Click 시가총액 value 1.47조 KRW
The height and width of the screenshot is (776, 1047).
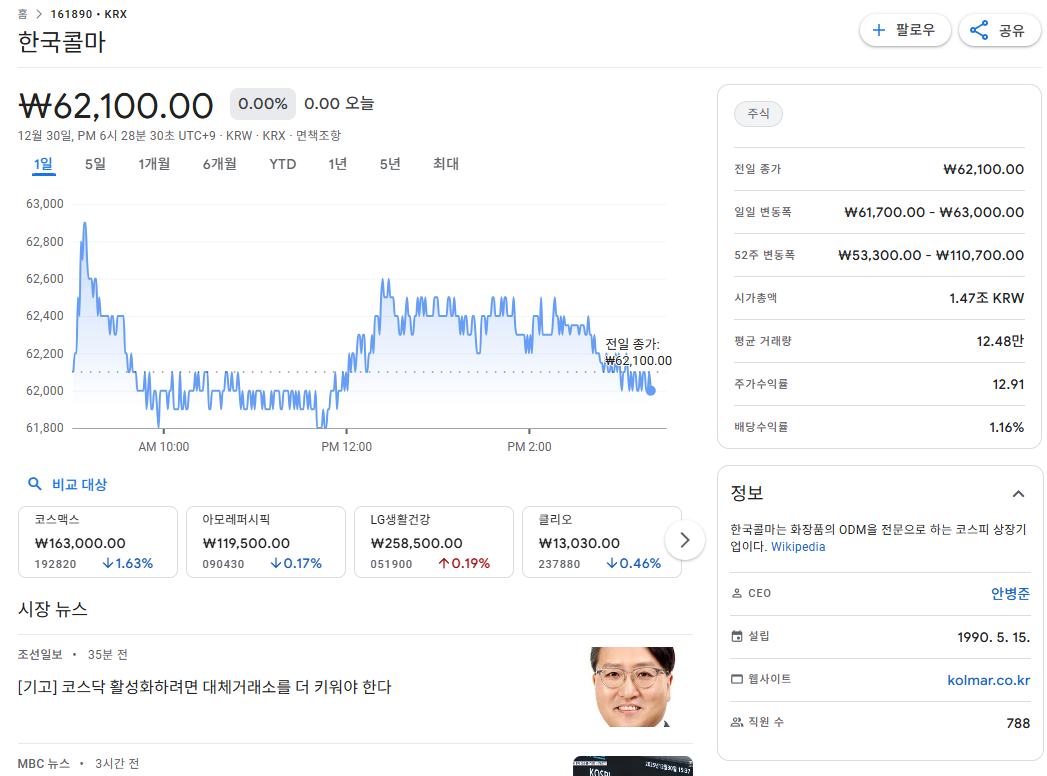pos(986,298)
